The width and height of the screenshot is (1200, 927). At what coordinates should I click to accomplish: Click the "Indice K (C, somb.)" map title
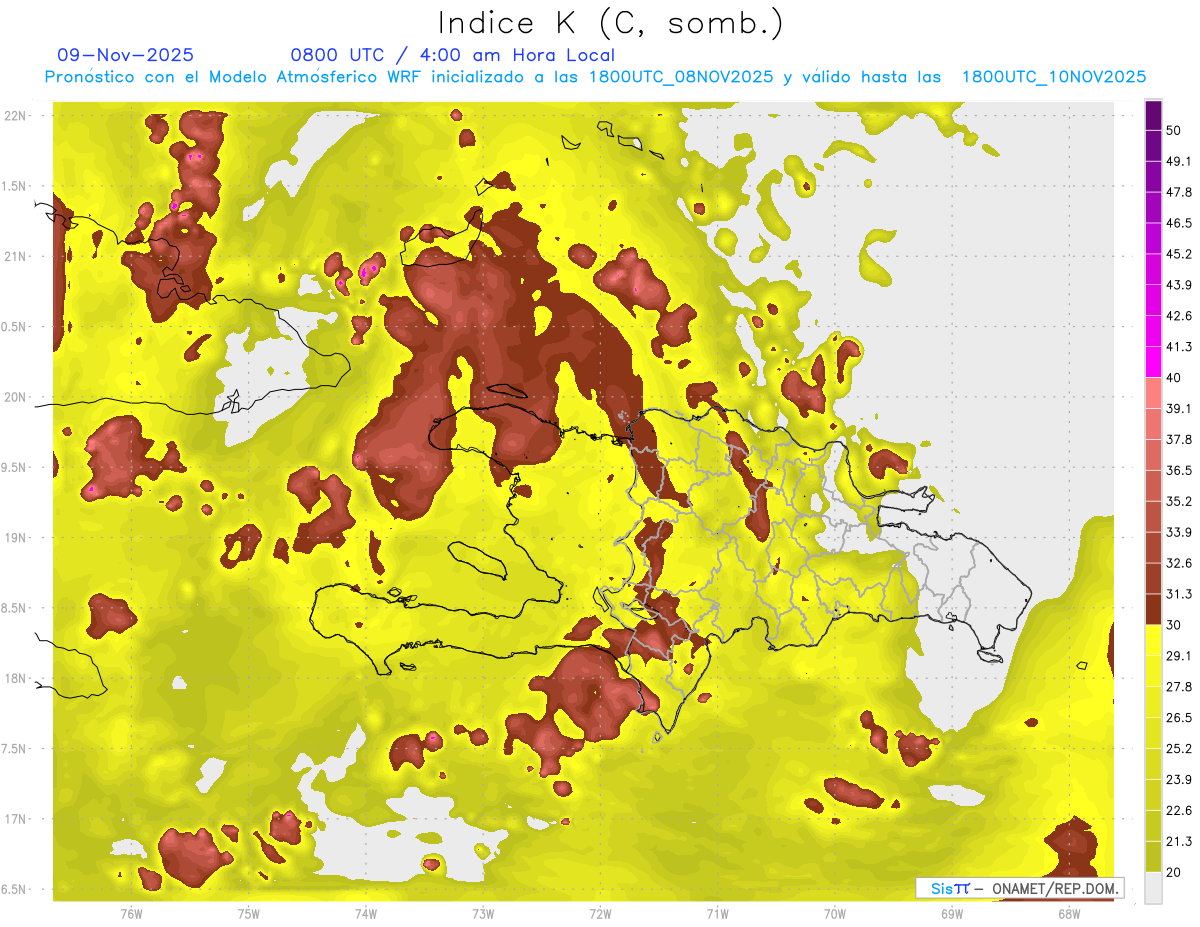tap(611, 23)
